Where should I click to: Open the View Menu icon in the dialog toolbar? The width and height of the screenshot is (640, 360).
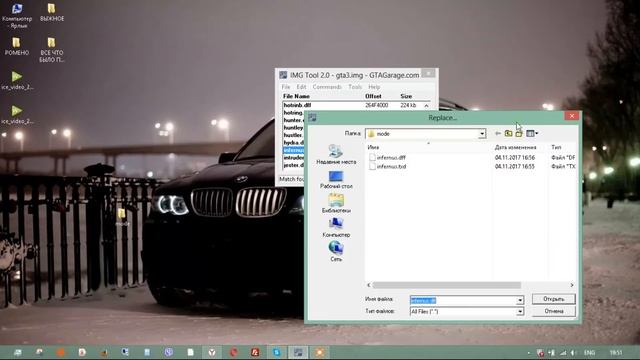[532, 133]
